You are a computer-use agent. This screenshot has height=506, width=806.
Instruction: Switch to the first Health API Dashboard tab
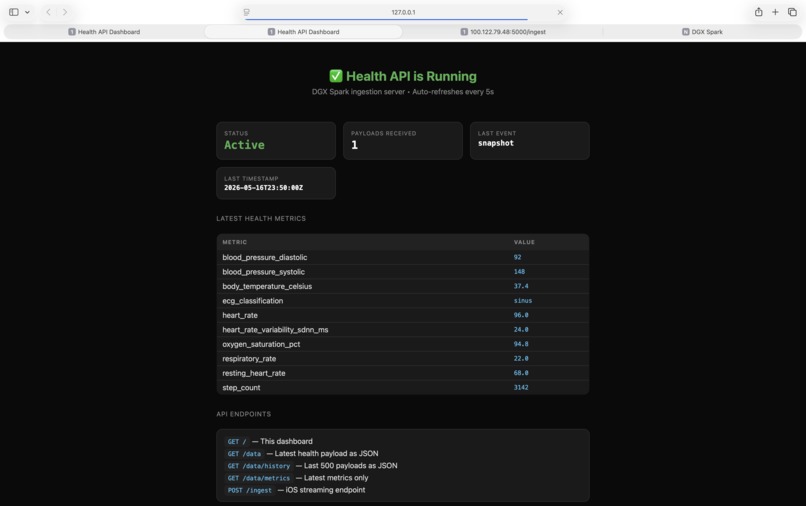104,32
